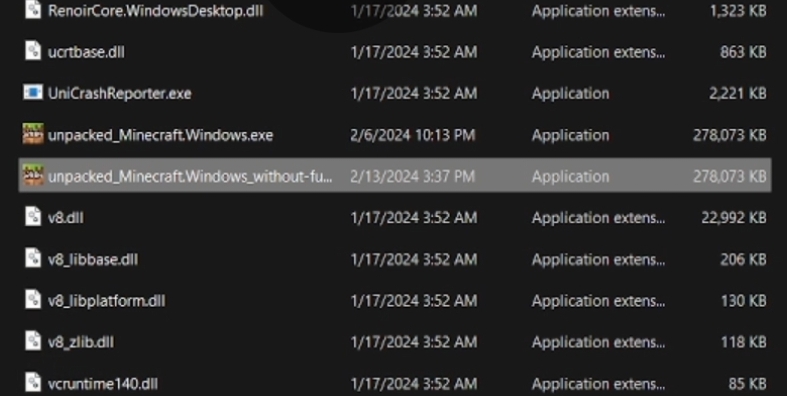Screen dimensions: 787x396
Task: Click the v8.dll file icon
Action: point(33,217)
